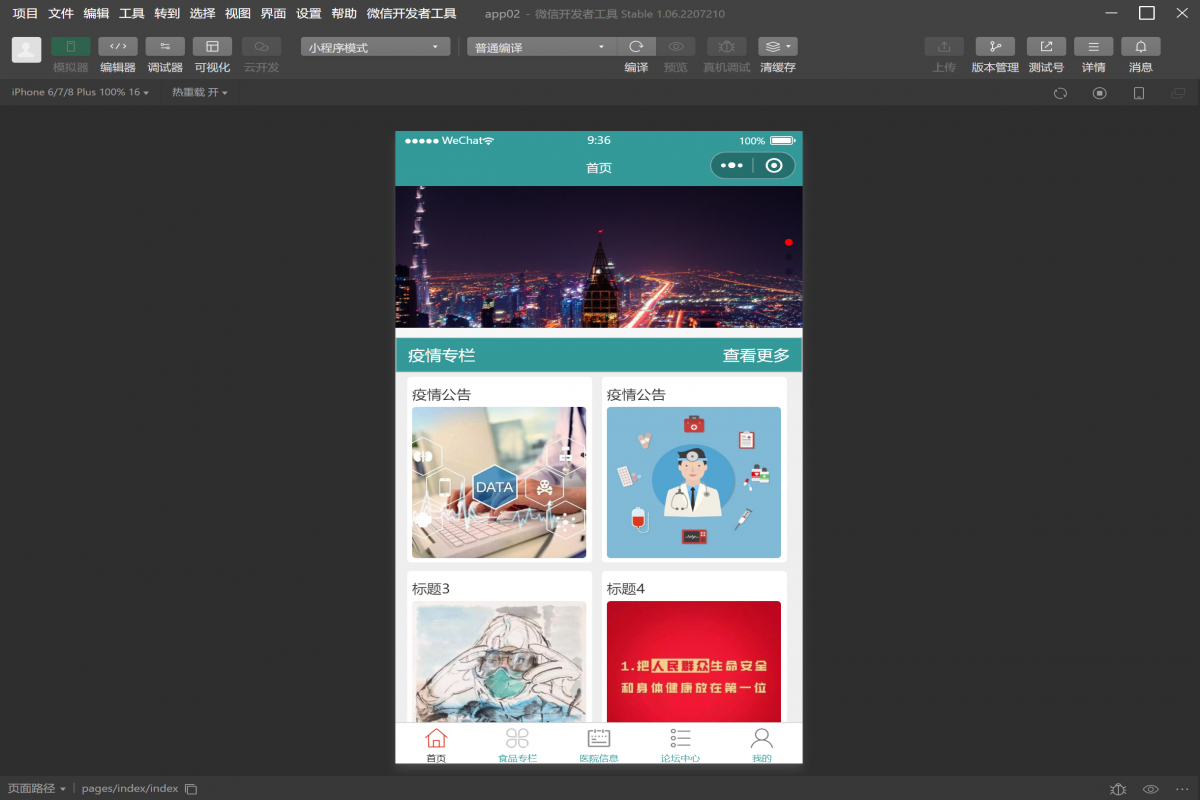Open the 工具 menu

[x=132, y=14]
